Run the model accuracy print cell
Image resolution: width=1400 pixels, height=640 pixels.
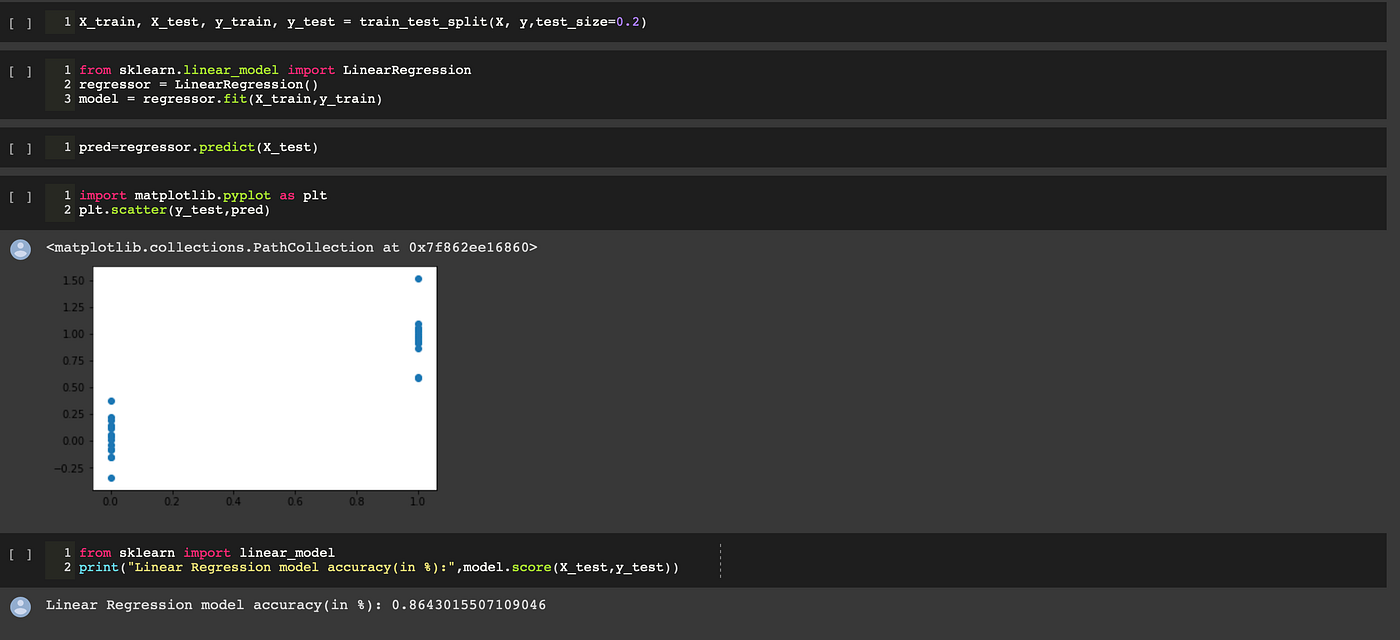(x=20, y=553)
